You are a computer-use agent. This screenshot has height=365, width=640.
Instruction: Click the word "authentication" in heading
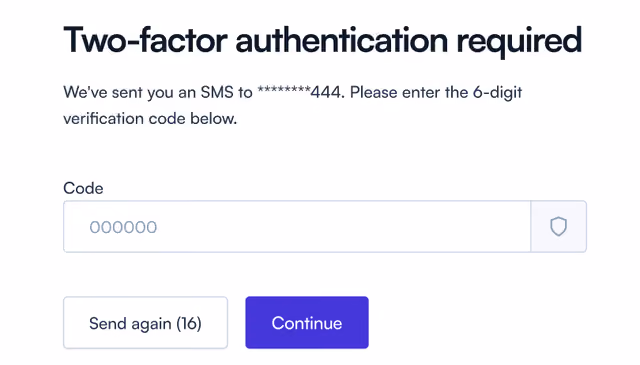pos(342,40)
